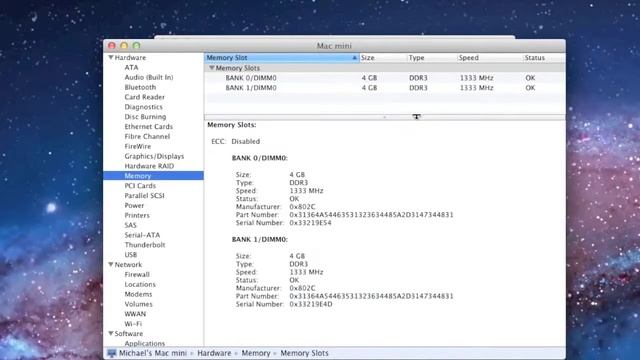Open Modems entry
Screen dimensions: 640x360
point(138,294)
